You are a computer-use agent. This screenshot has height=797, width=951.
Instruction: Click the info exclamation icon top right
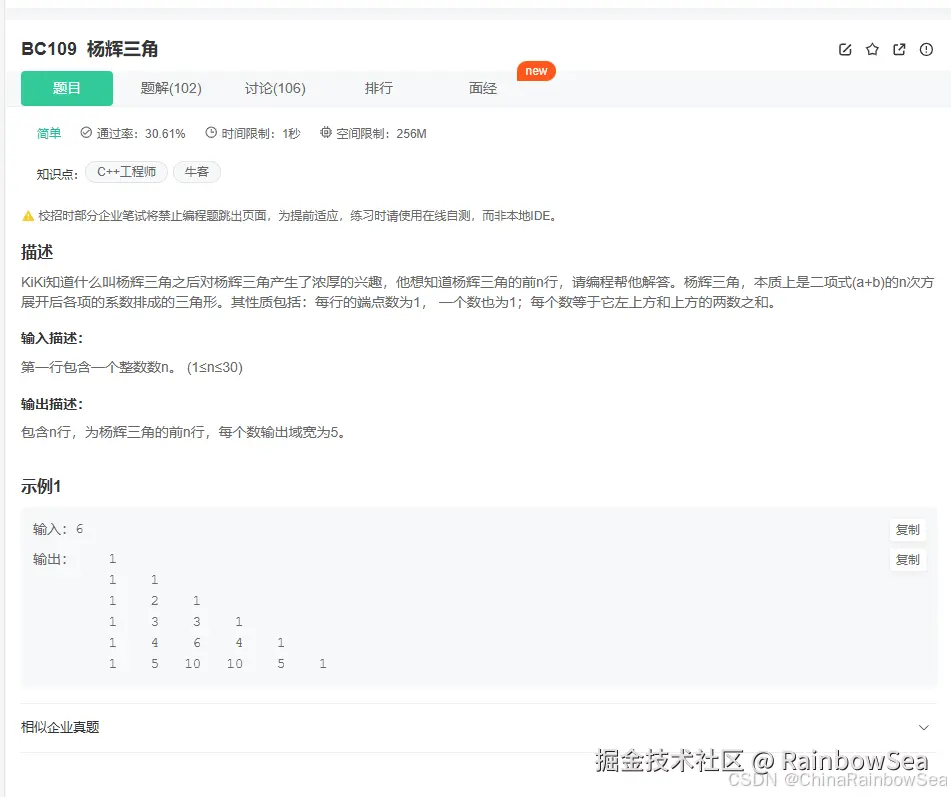click(926, 49)
